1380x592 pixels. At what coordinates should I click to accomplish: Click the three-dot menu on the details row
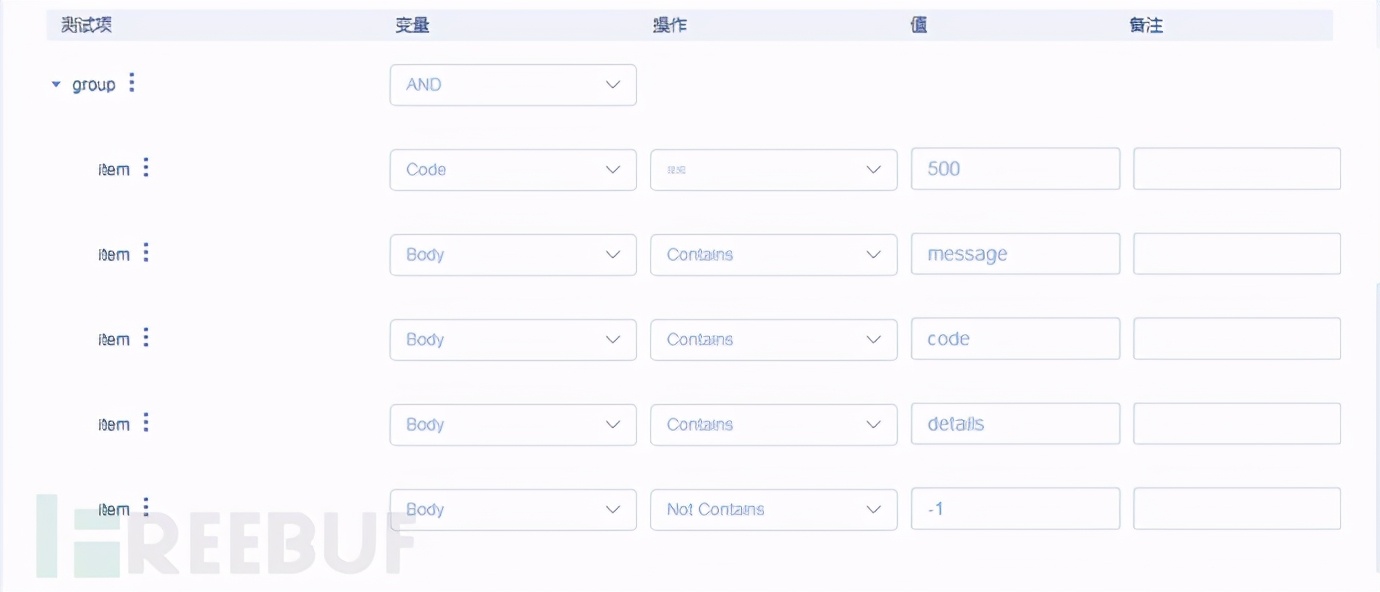146,423
